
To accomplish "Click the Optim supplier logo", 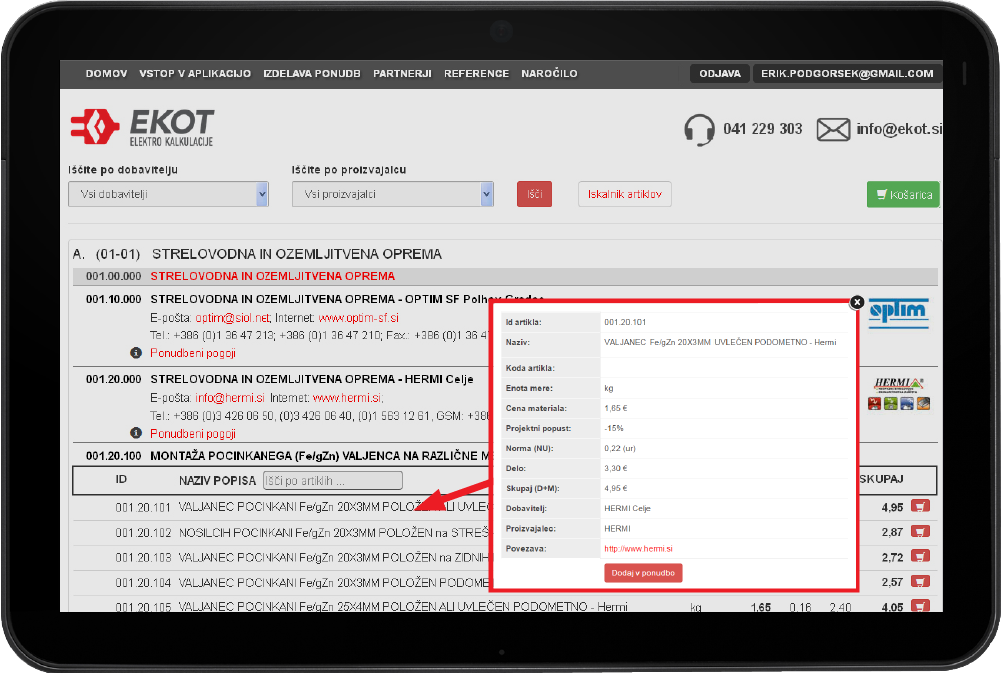I will click(x=898, y=313).
